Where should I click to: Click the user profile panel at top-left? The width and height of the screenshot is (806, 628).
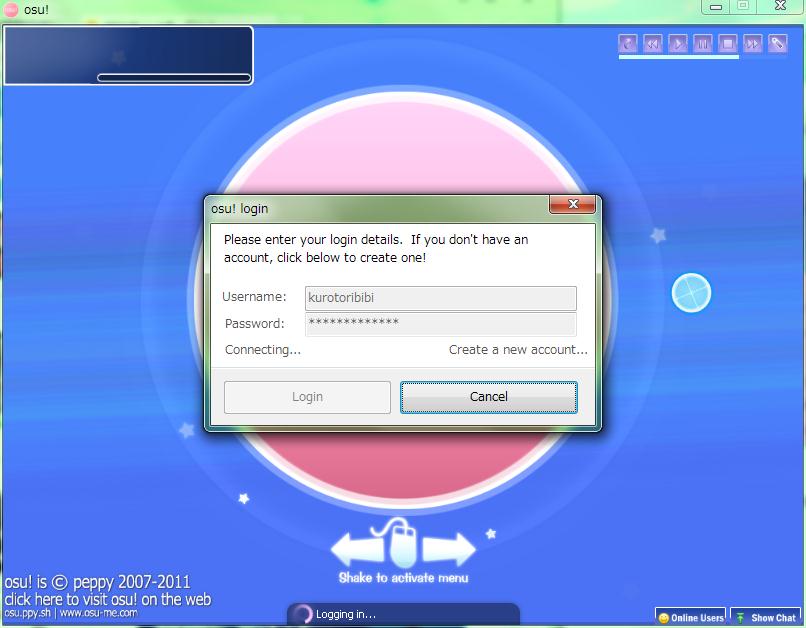pyautogui.click(x=128, y=55)
